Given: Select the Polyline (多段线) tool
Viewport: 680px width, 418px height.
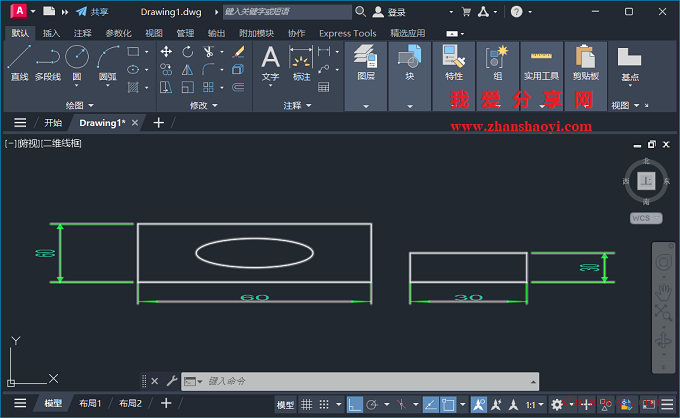Looking at the screenshot, I should [48, 63].
